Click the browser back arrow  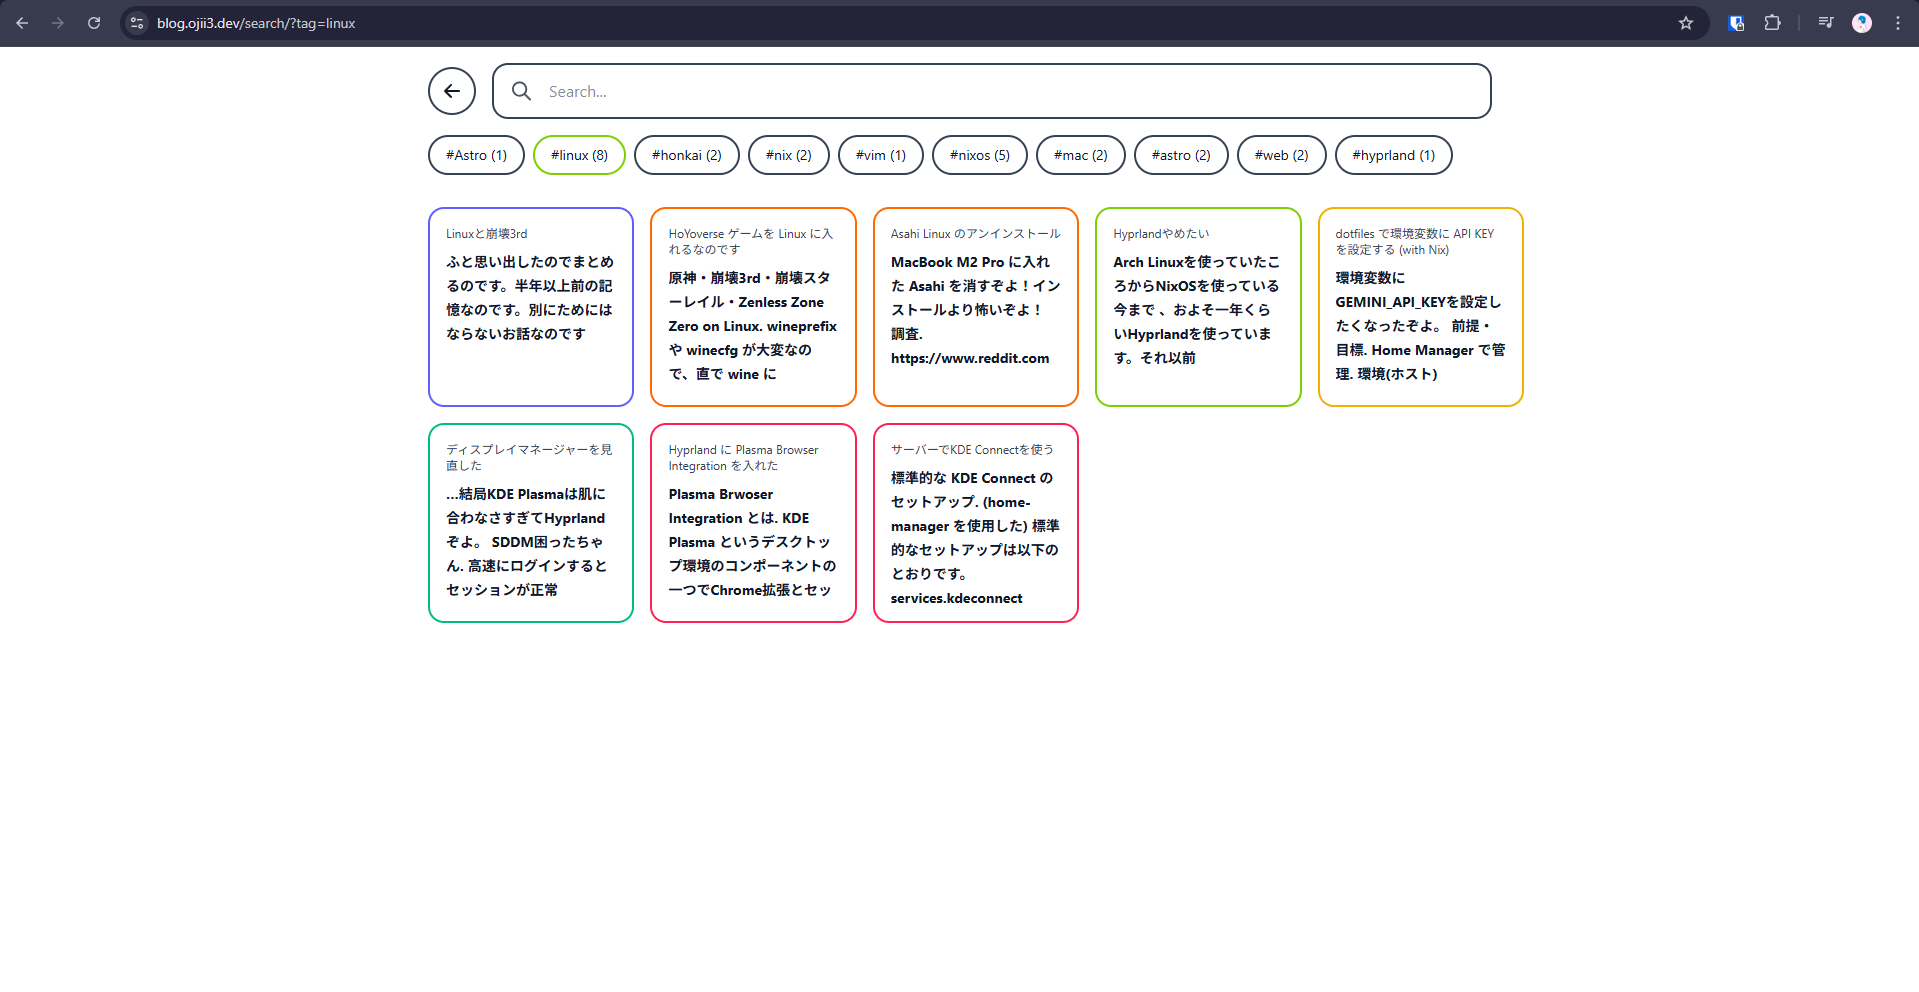click(x=22, y=23)
